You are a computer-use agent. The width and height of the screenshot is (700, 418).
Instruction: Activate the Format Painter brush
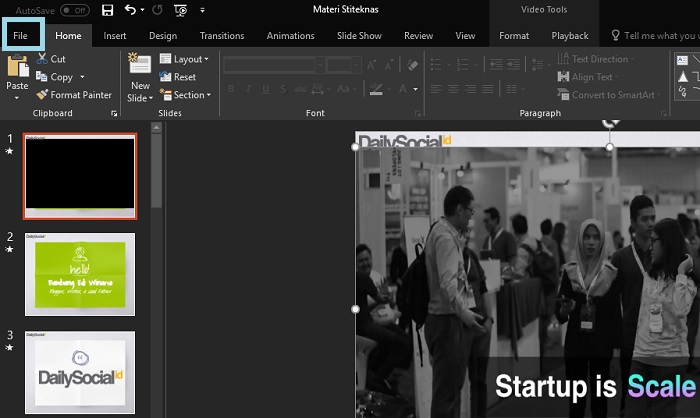(42, 94)
